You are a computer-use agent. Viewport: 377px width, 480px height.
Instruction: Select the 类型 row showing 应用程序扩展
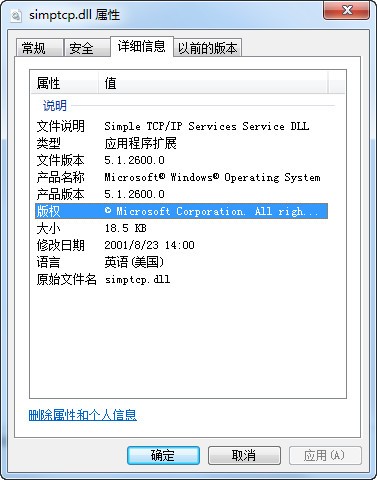(181, 143)
